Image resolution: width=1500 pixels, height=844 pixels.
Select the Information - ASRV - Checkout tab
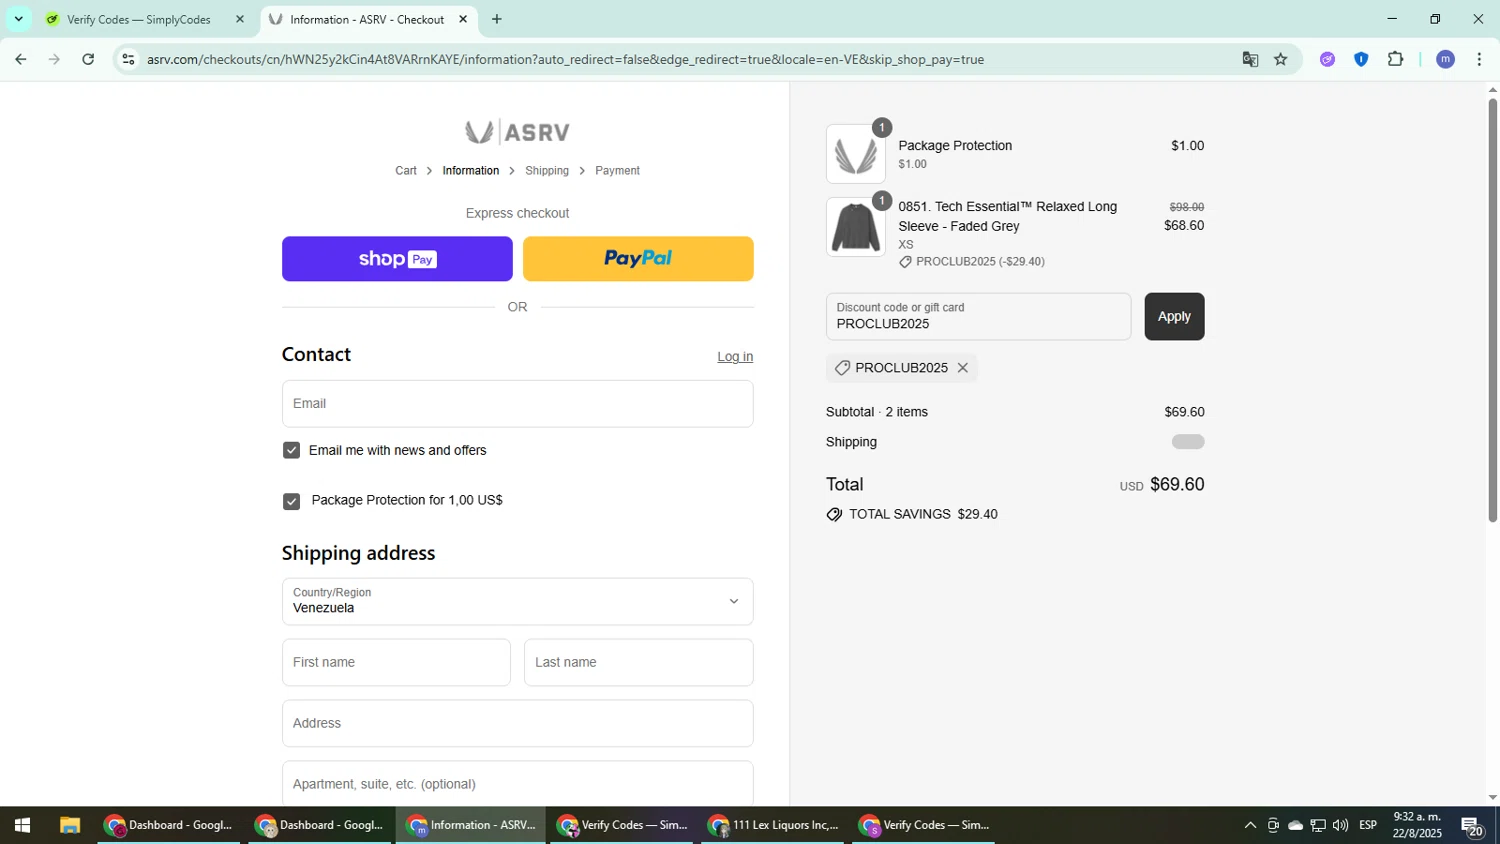tap(367, 19)
